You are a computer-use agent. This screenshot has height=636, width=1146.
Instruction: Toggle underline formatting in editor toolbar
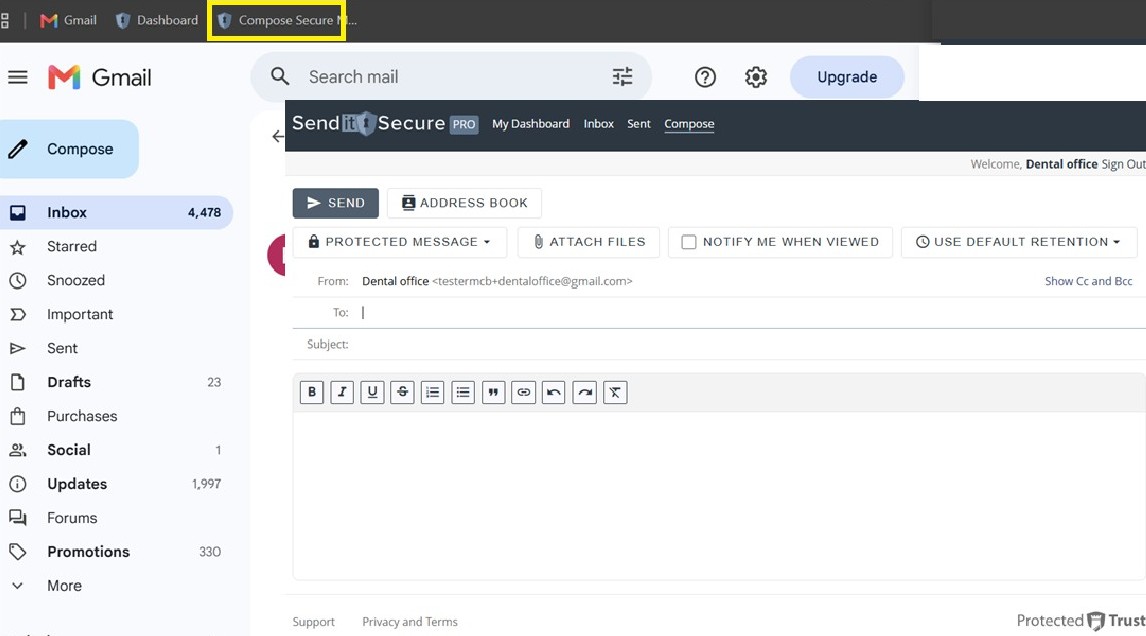pyautogui.click(x=372, y=393)
